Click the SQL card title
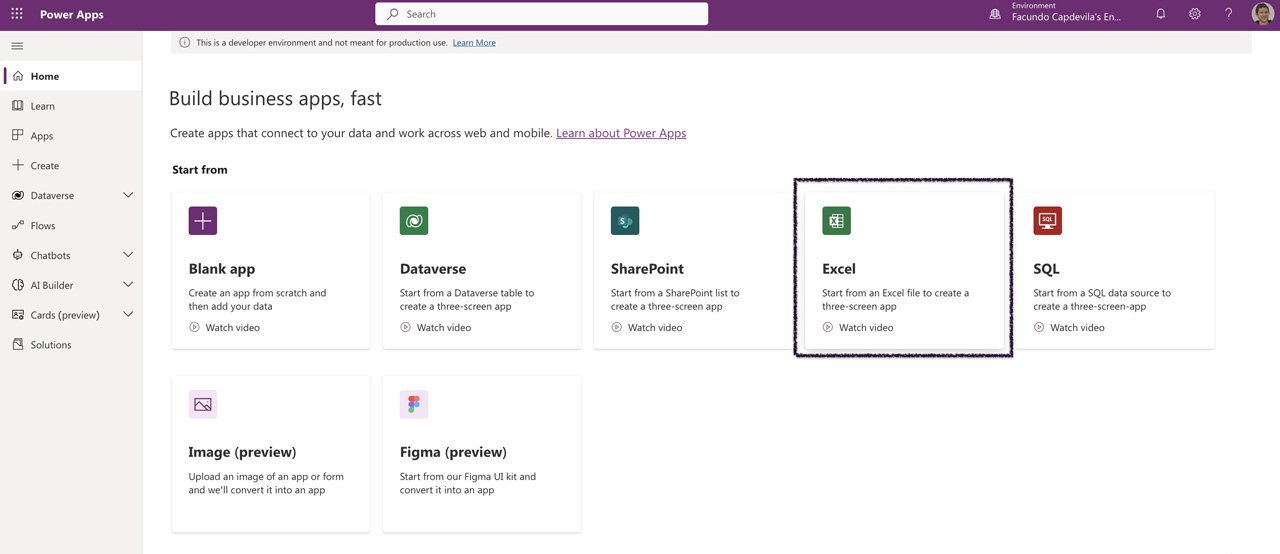Viewport: 1280px width, 554px height. (x=1047, y=269)
